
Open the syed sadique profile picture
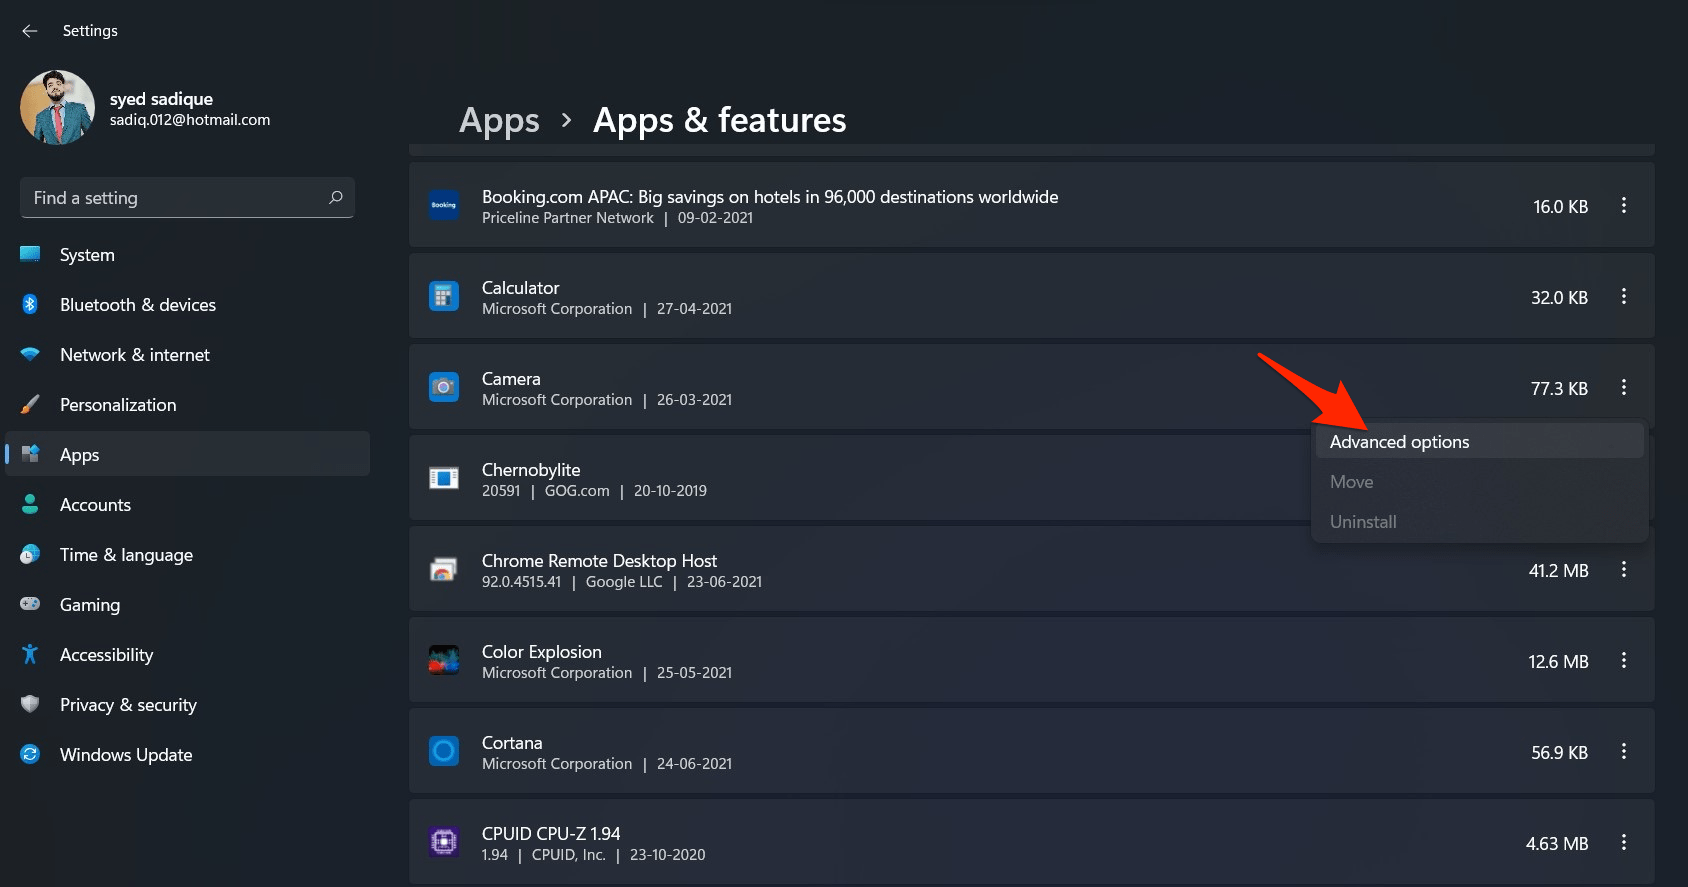[x=57, y=107]
